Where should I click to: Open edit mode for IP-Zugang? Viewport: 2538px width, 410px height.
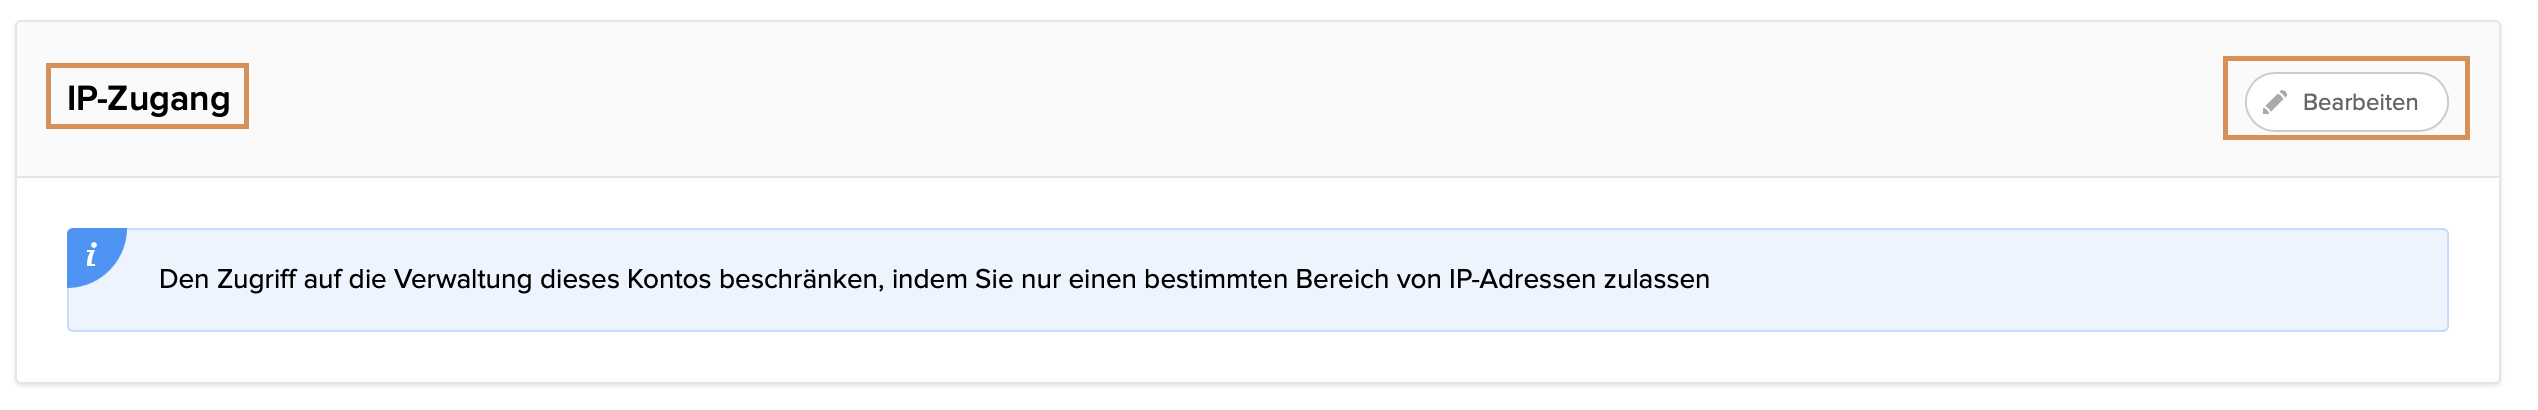(x=2346, y=102)
